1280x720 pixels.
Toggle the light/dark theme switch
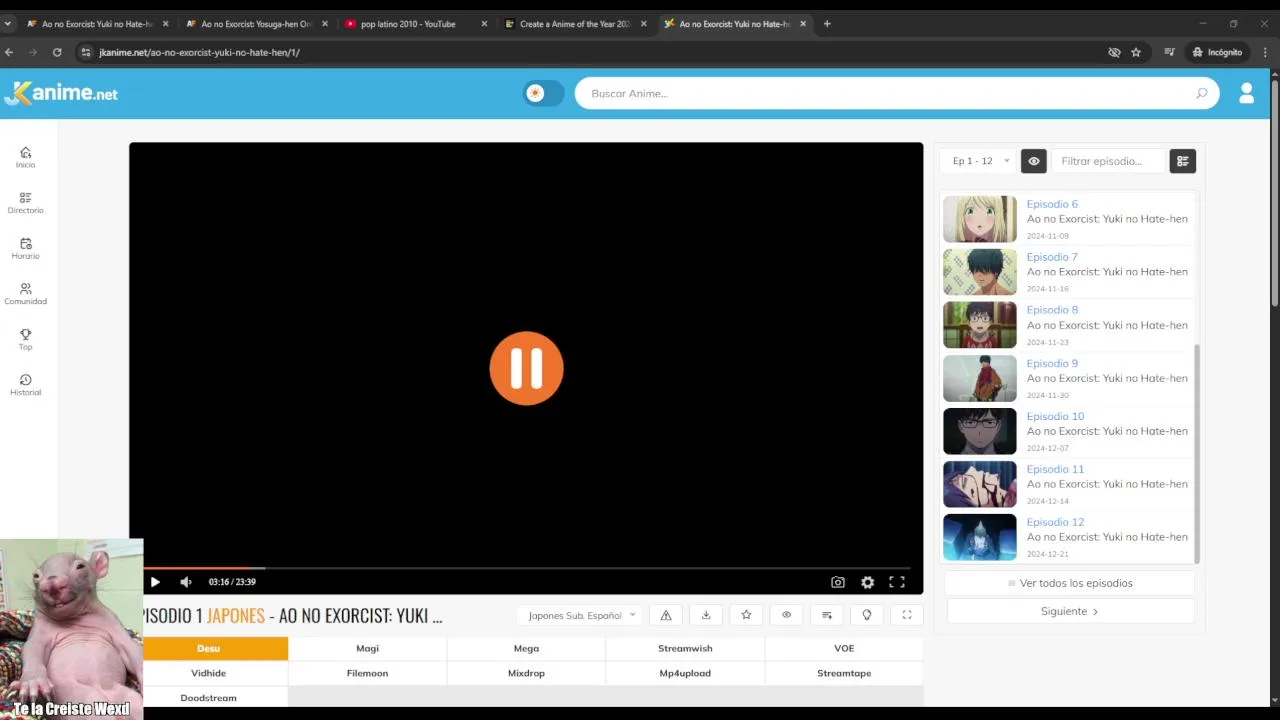coord(543,93)
